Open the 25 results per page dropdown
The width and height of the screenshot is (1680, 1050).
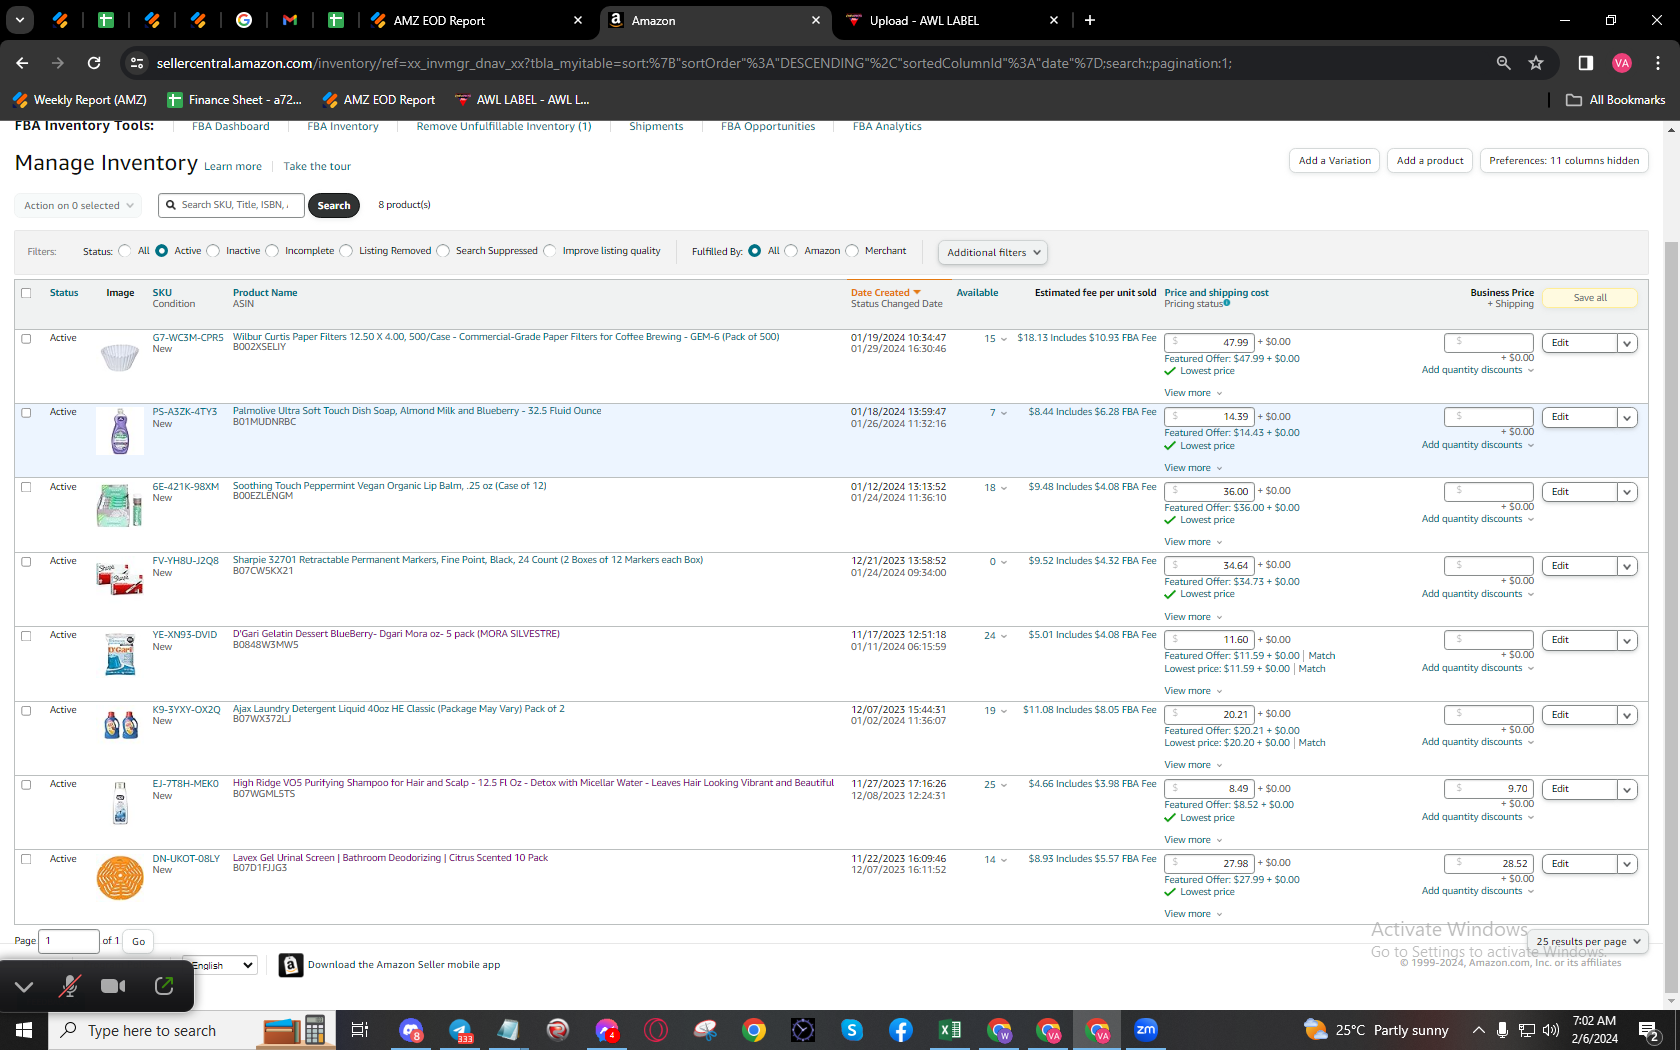tap(1588, 941)
